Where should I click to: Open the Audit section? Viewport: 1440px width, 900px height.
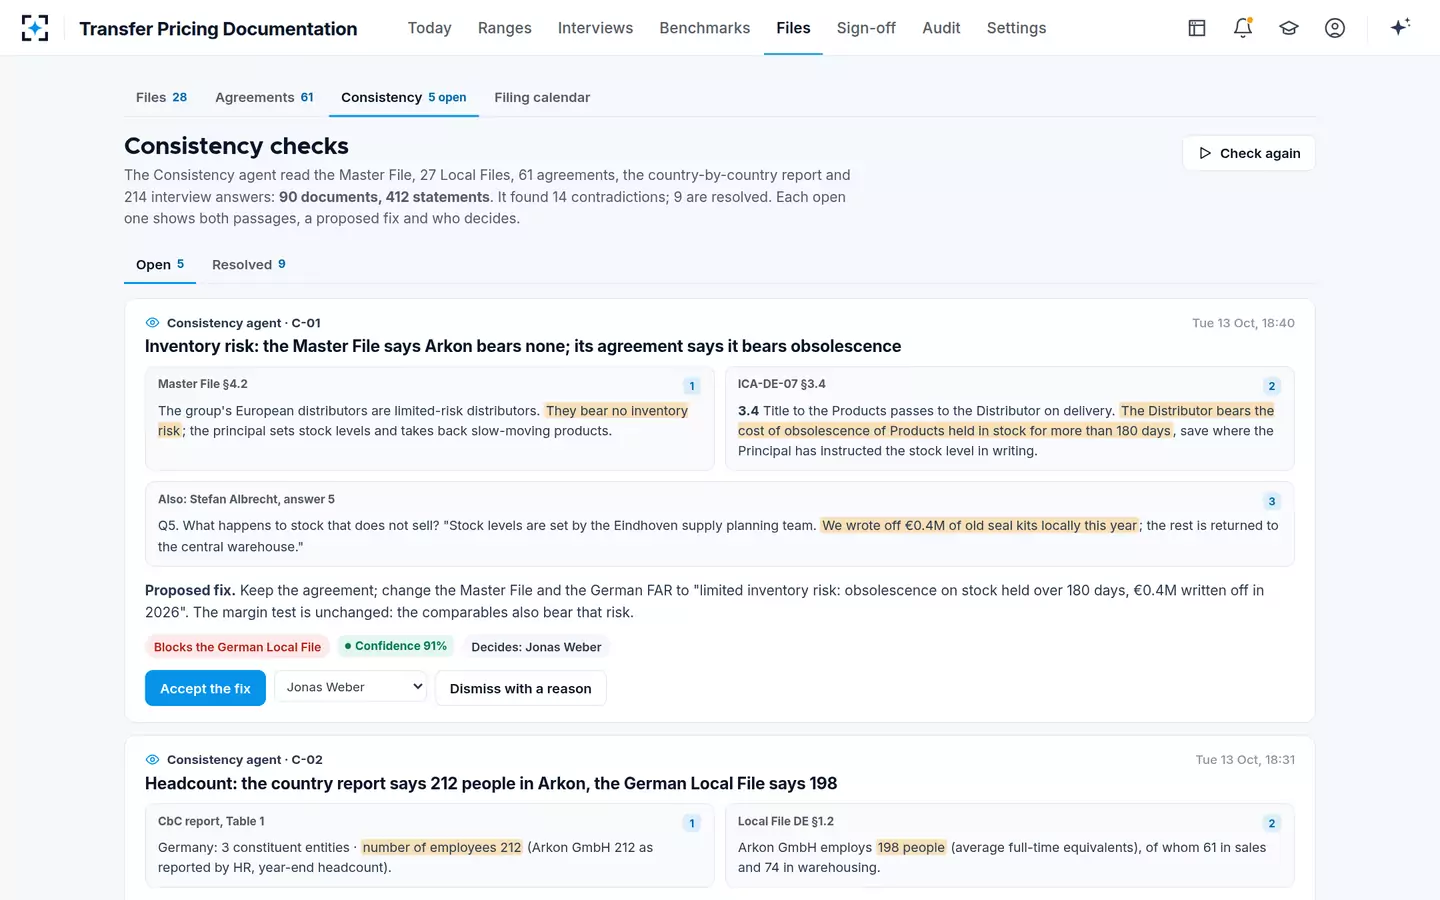[x=941, y=28]
